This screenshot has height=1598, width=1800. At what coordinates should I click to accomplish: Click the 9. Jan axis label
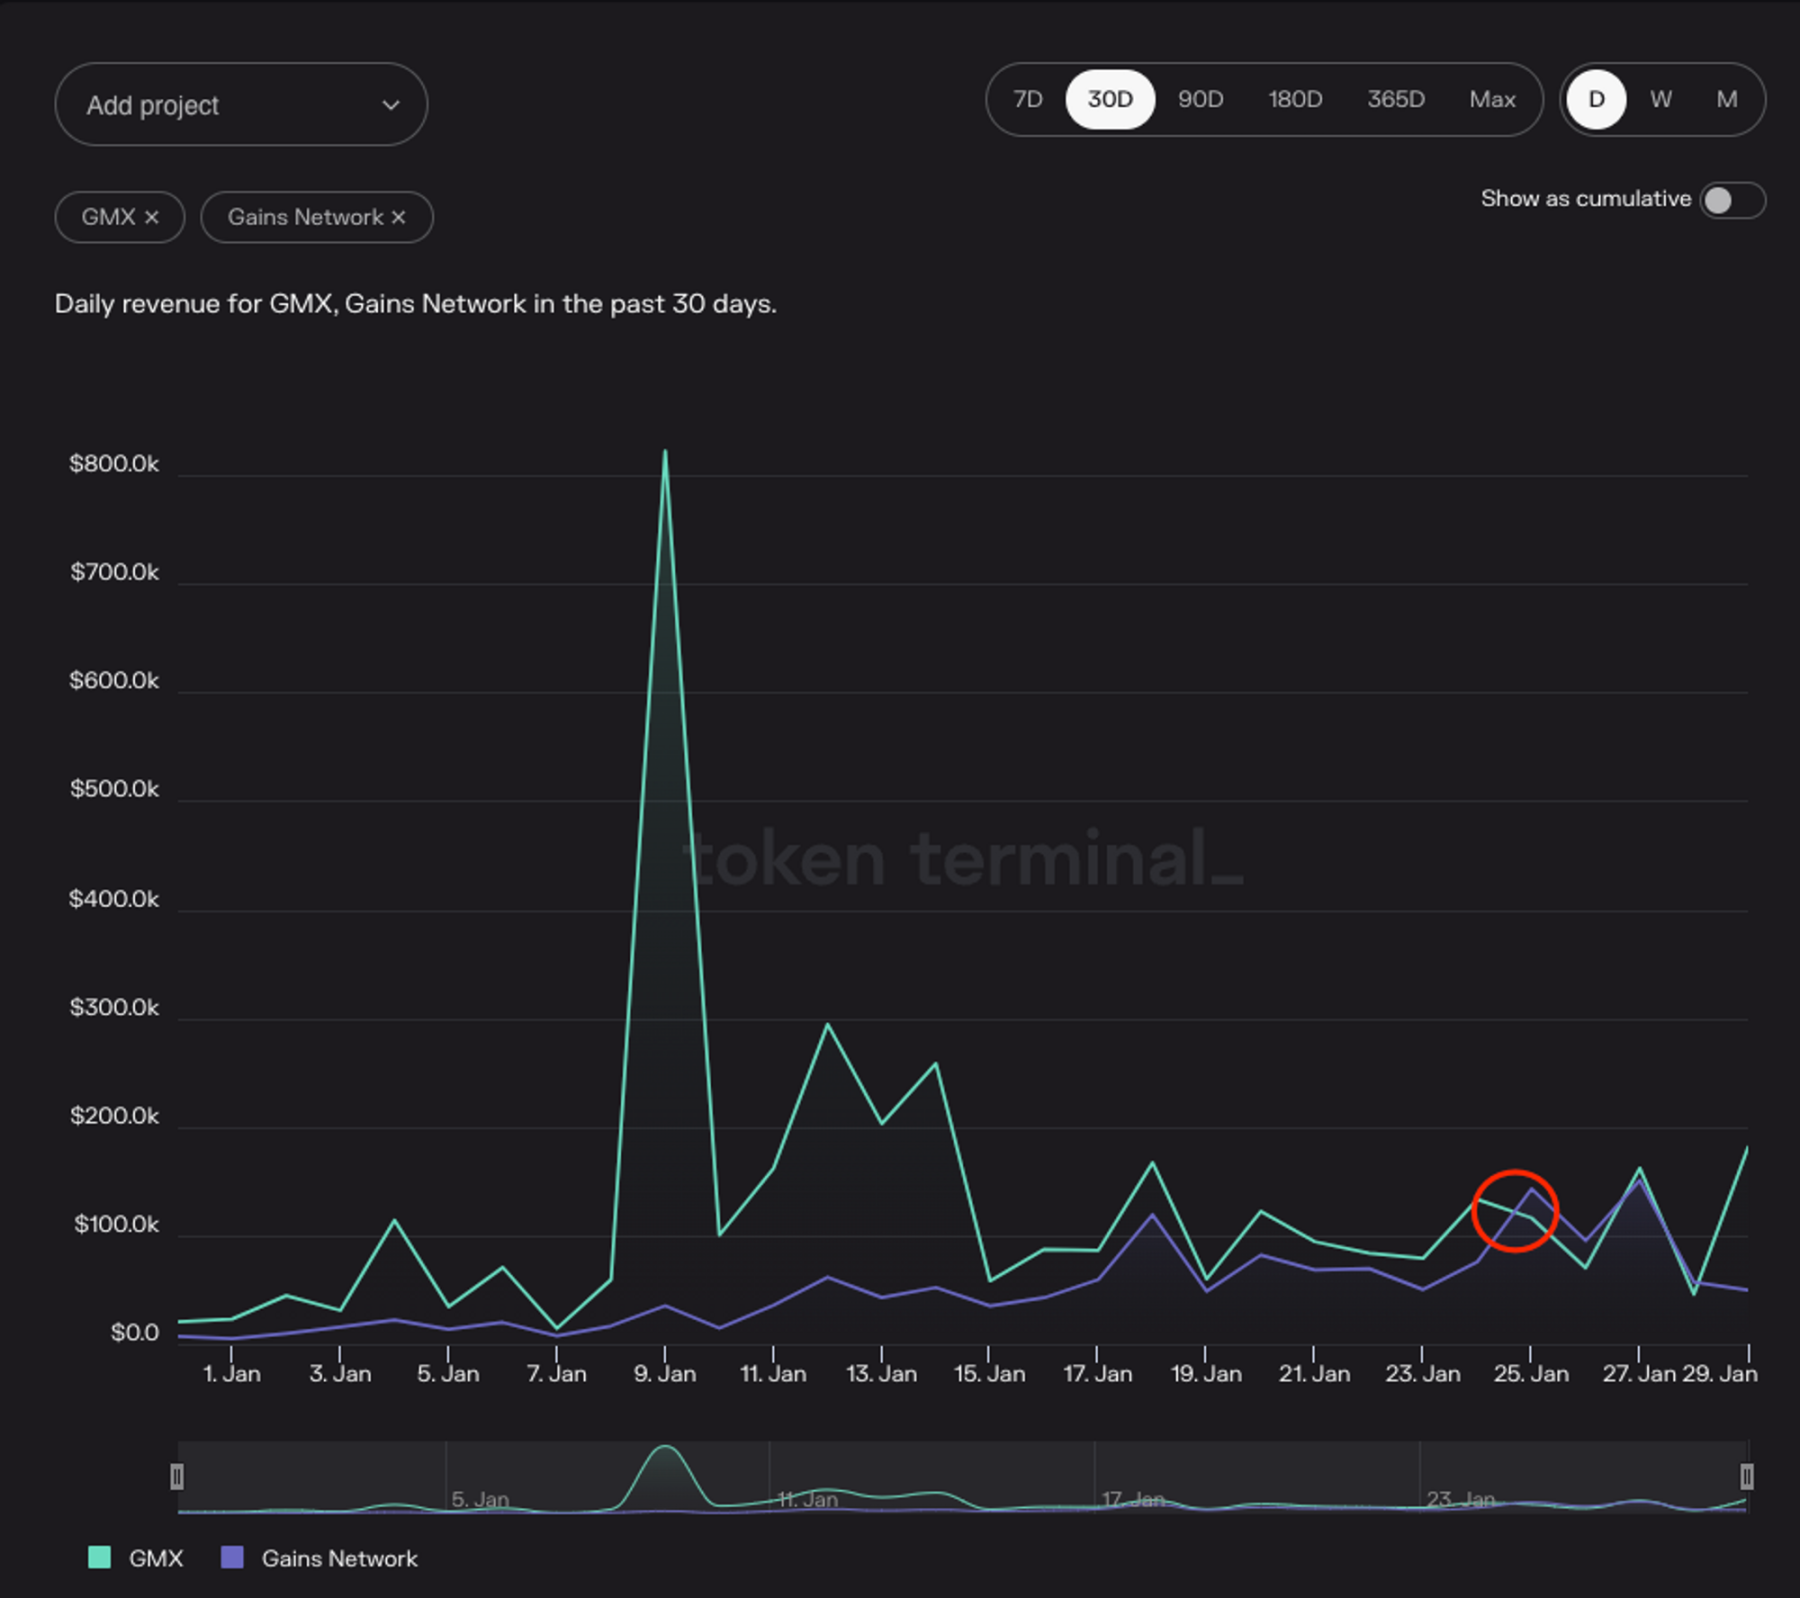[665, 1374]
